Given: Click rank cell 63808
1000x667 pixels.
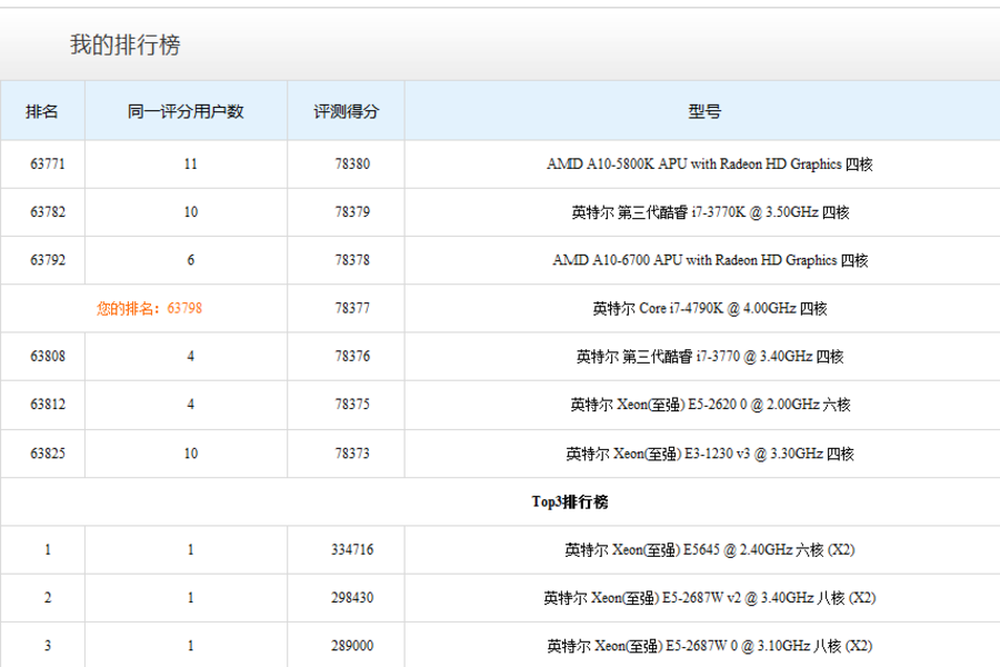Looking at the screenshot, I should (48, 356).
